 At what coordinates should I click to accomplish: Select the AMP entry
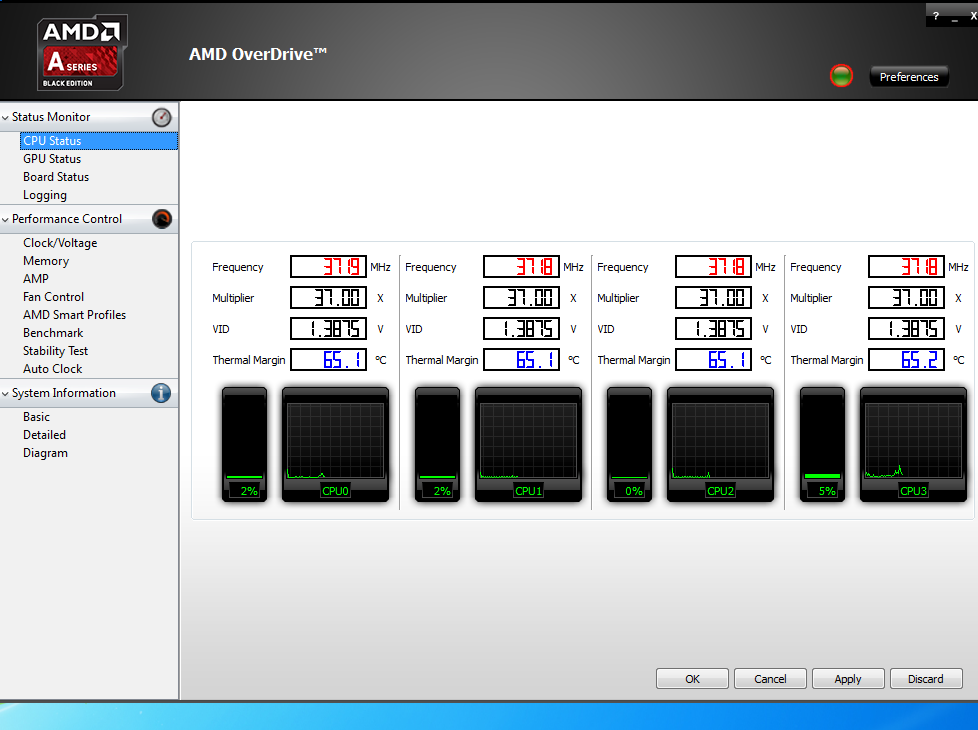pos(36,279)
